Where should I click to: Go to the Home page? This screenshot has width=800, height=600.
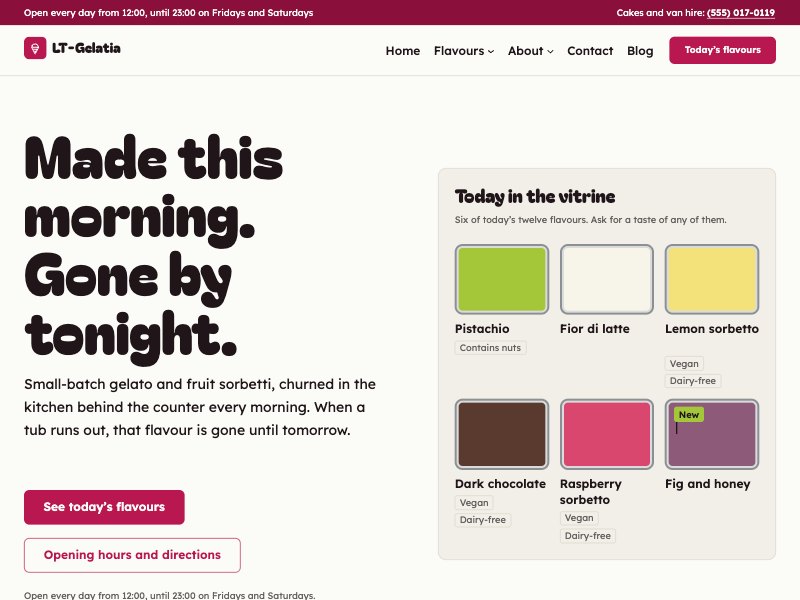click(403, 51)
